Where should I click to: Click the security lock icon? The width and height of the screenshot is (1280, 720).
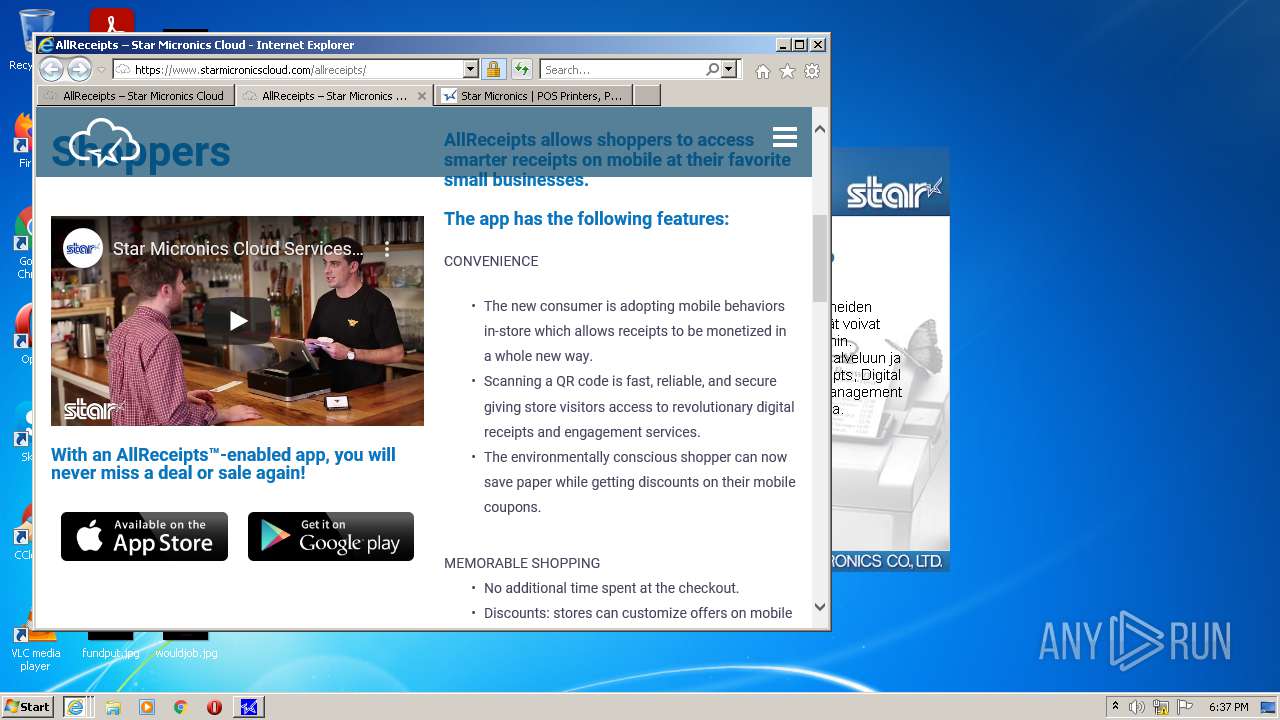tap(493, 70)
